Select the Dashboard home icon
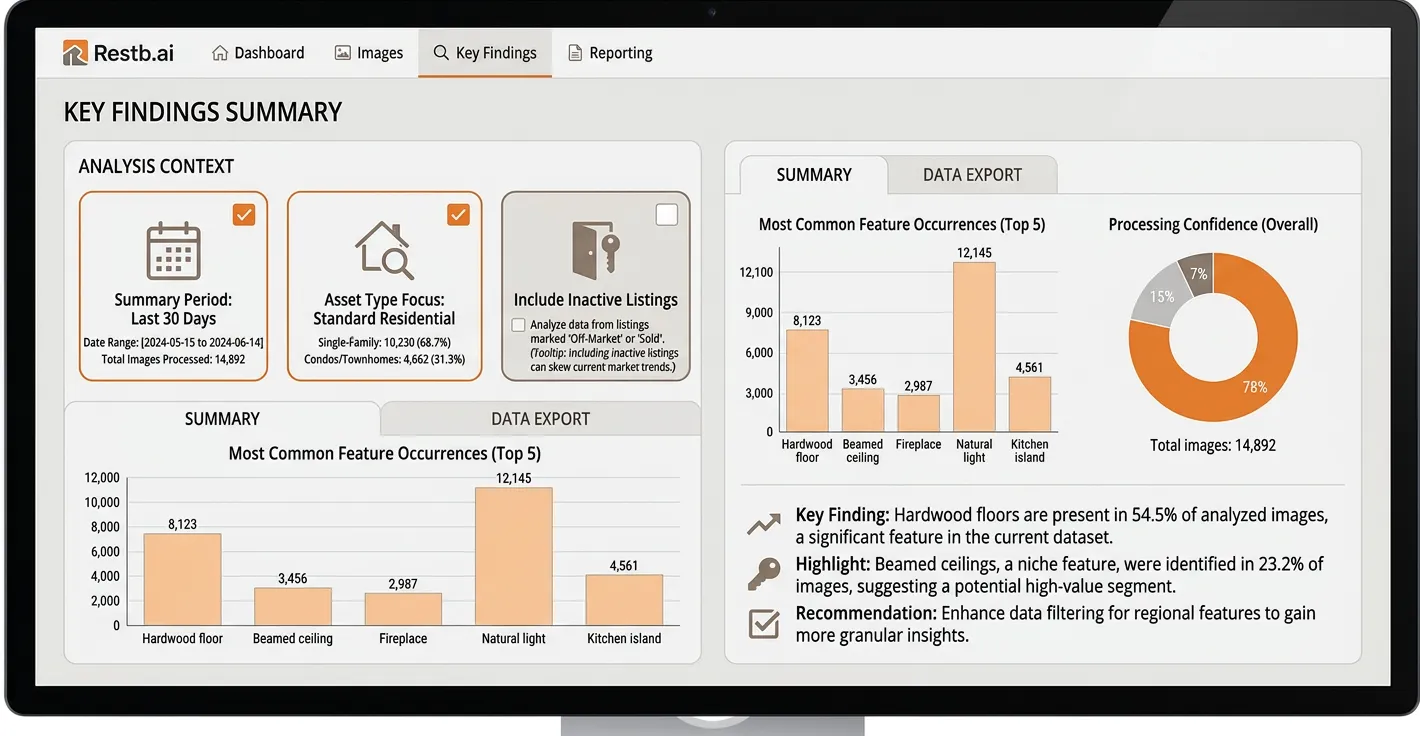 219,52
